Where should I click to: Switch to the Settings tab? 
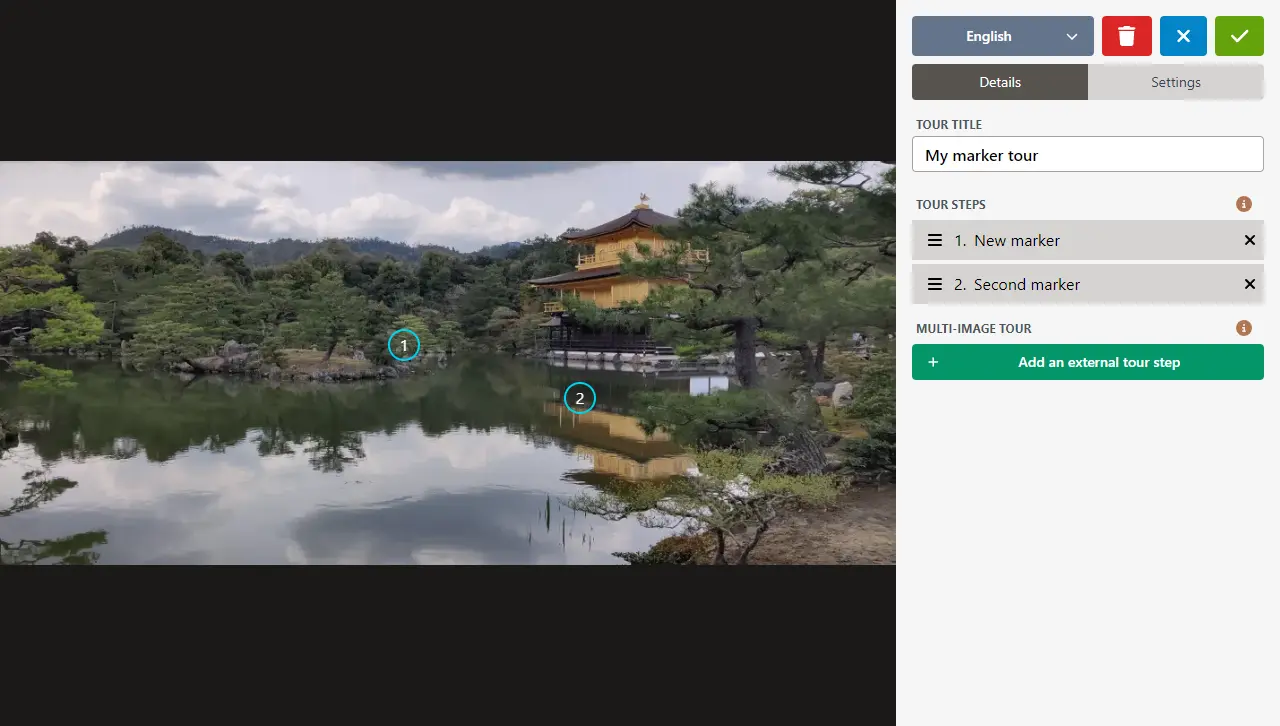click(1175, 82)
